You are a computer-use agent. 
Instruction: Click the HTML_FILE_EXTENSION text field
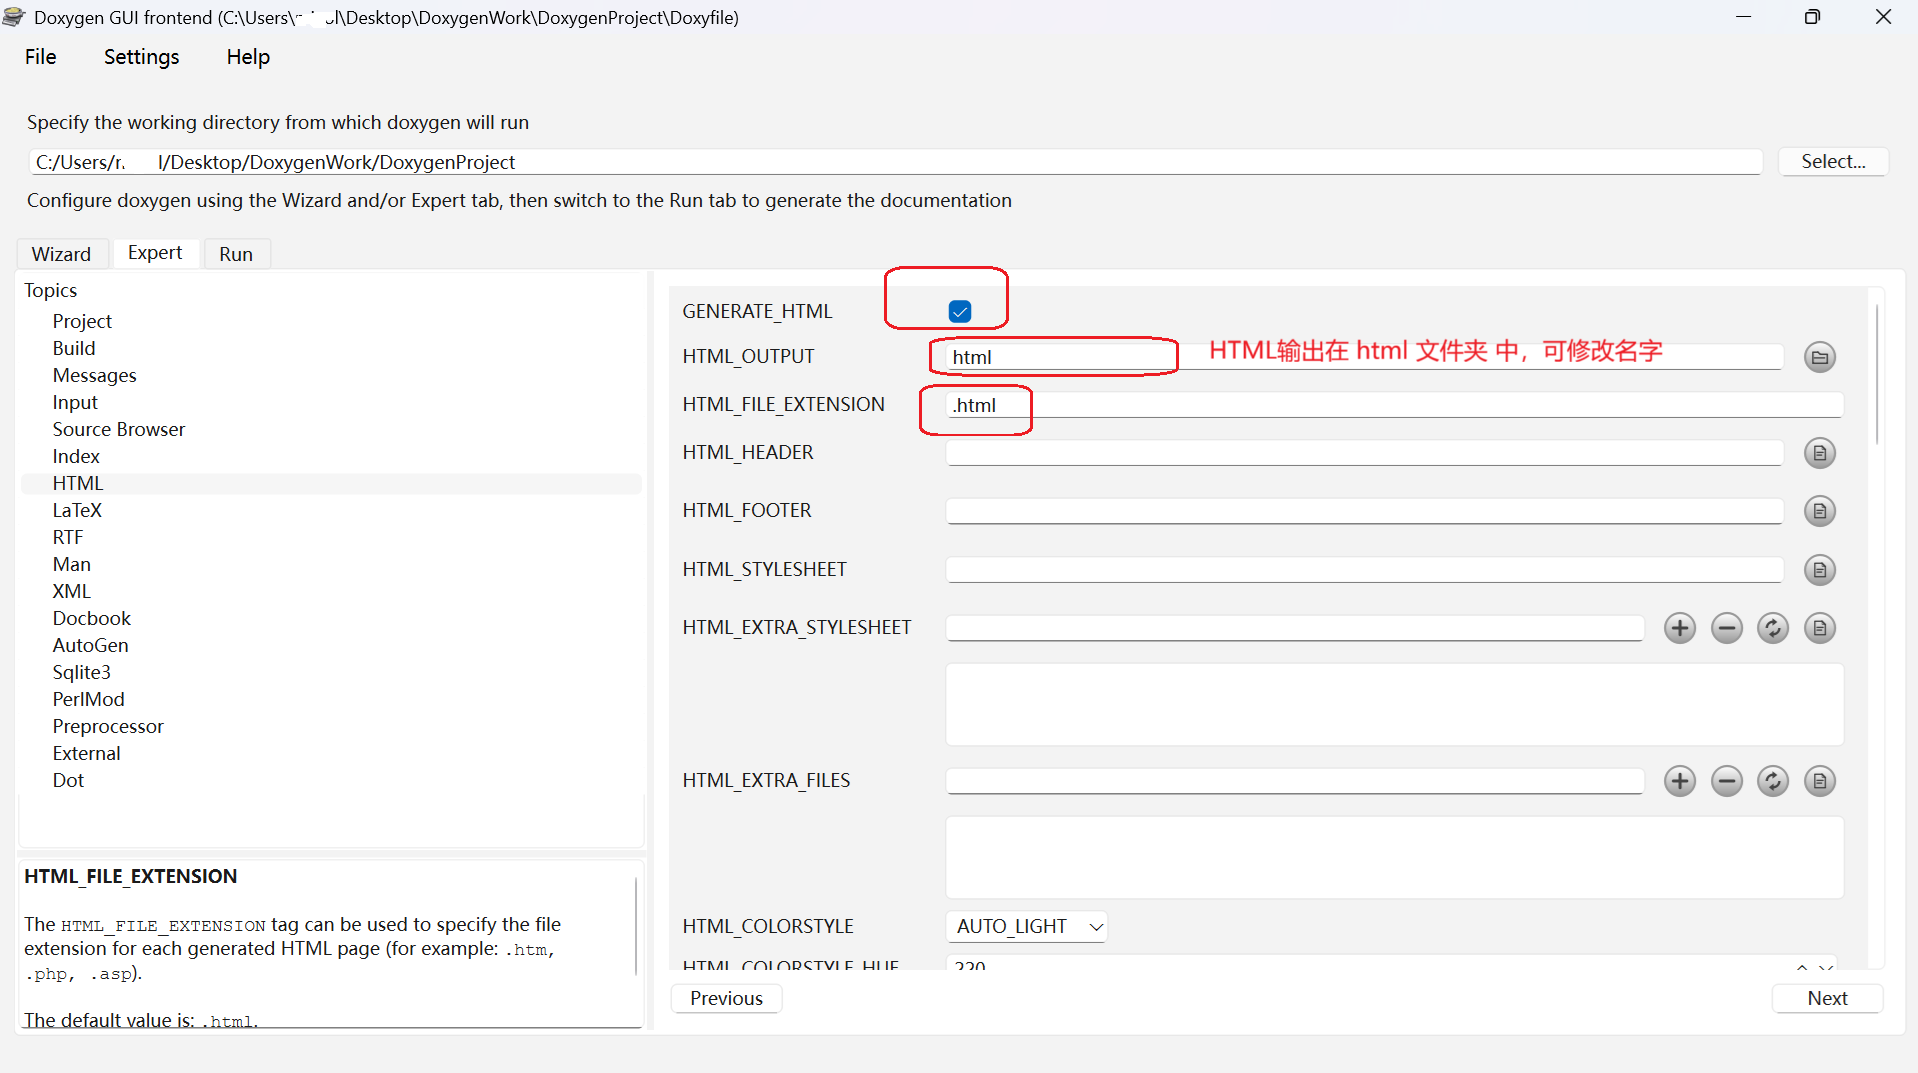pyautogui.click(x=1394, y=405)
